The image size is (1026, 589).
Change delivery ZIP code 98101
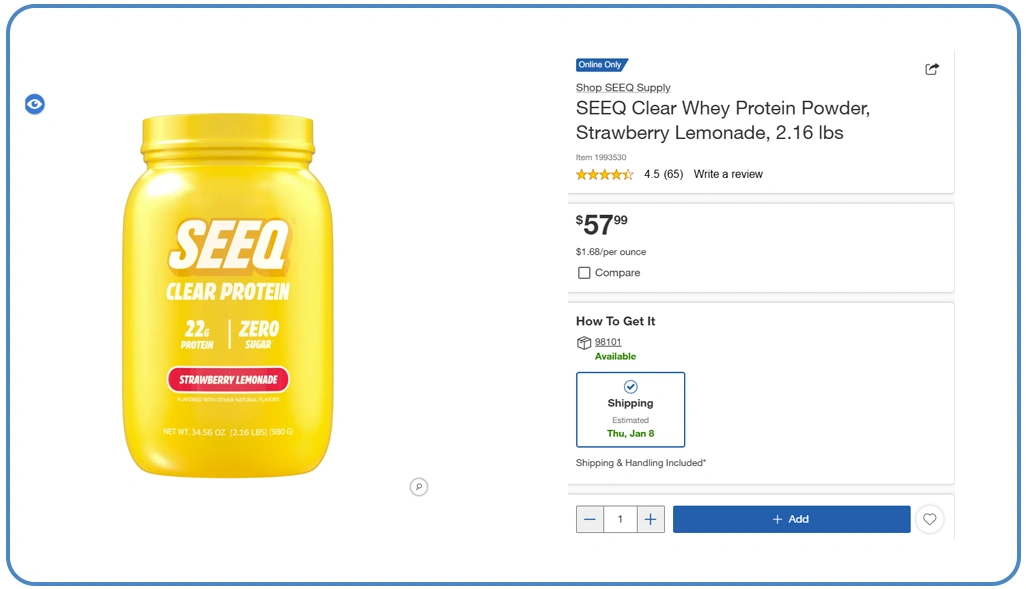click(x=608, y=342)
